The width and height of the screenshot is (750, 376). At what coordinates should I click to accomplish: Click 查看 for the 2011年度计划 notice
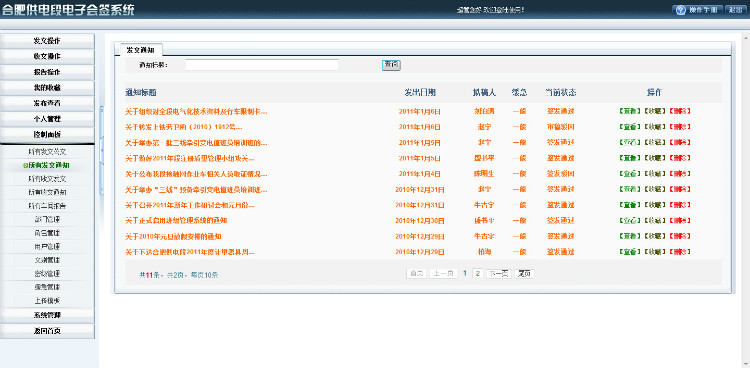629,252
